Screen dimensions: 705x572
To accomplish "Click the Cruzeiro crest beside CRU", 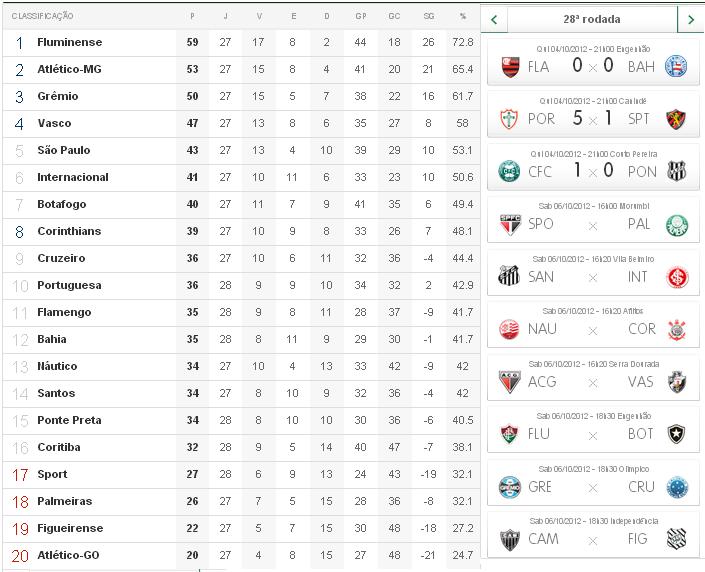I will click(x=676, y=487).
